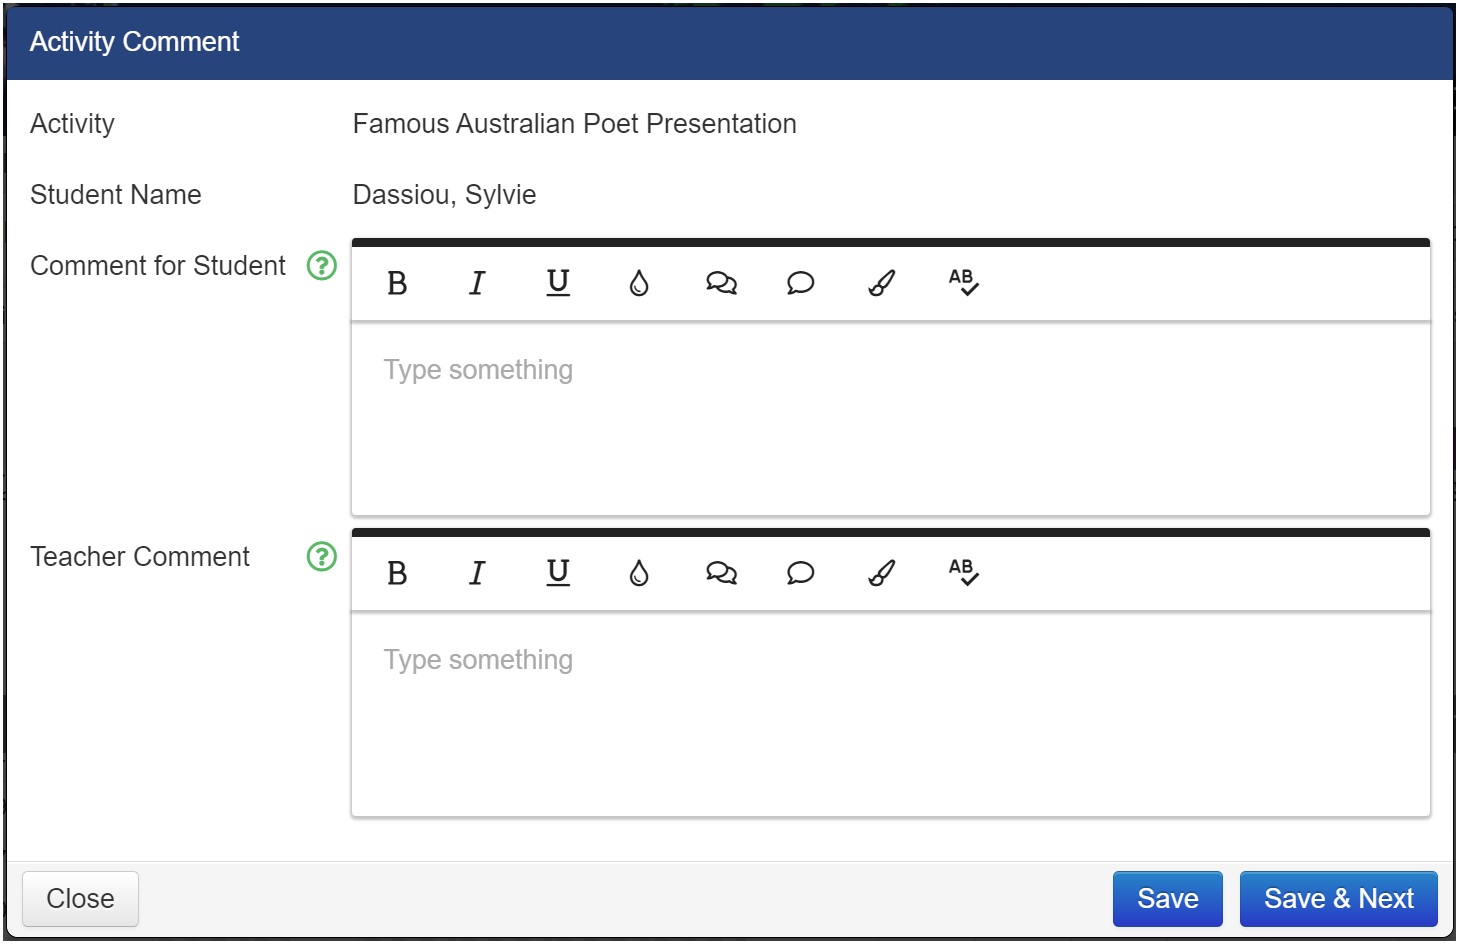Click paintbrush icon in Teacher Comment toolbar
Viewport: 1459px width, 945px height.
point(881,573)
